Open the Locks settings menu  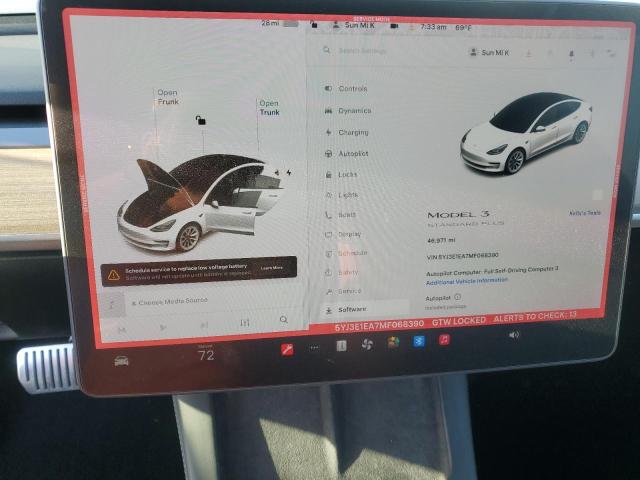341,174
